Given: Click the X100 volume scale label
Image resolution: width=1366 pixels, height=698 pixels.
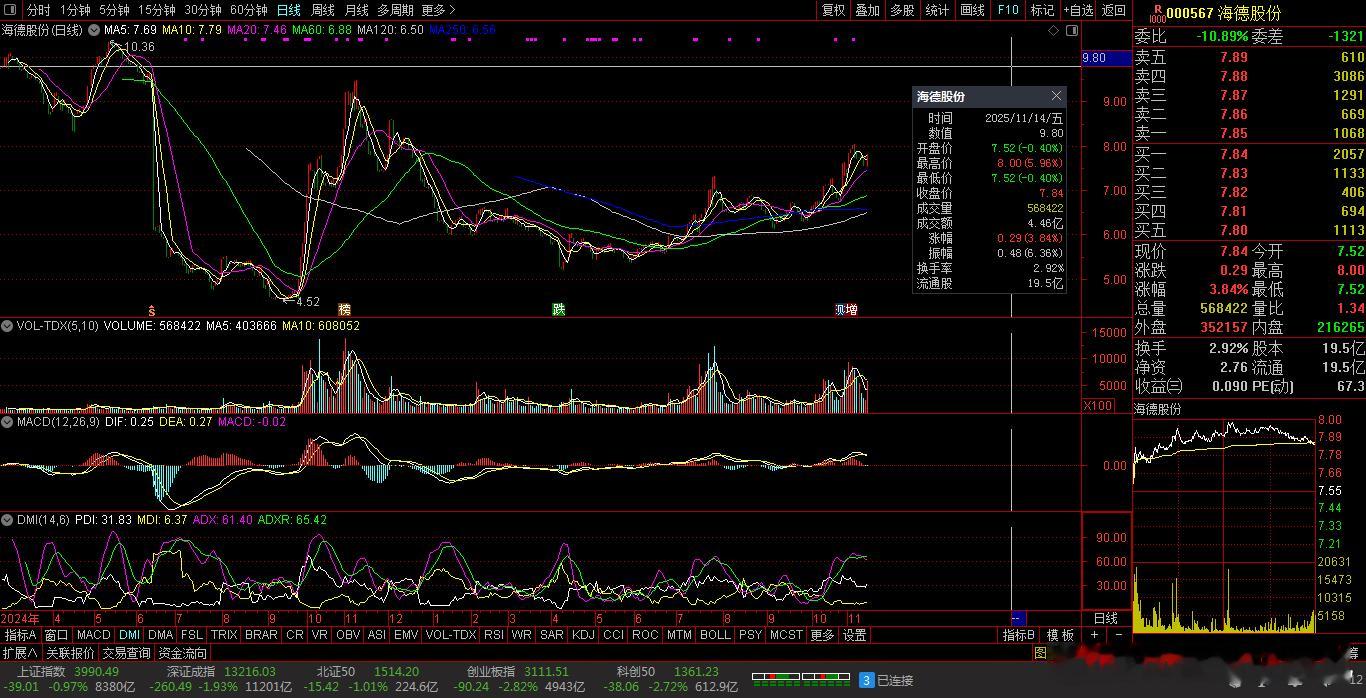Looking at the screenshot, I should click(x=1097, y=405).
